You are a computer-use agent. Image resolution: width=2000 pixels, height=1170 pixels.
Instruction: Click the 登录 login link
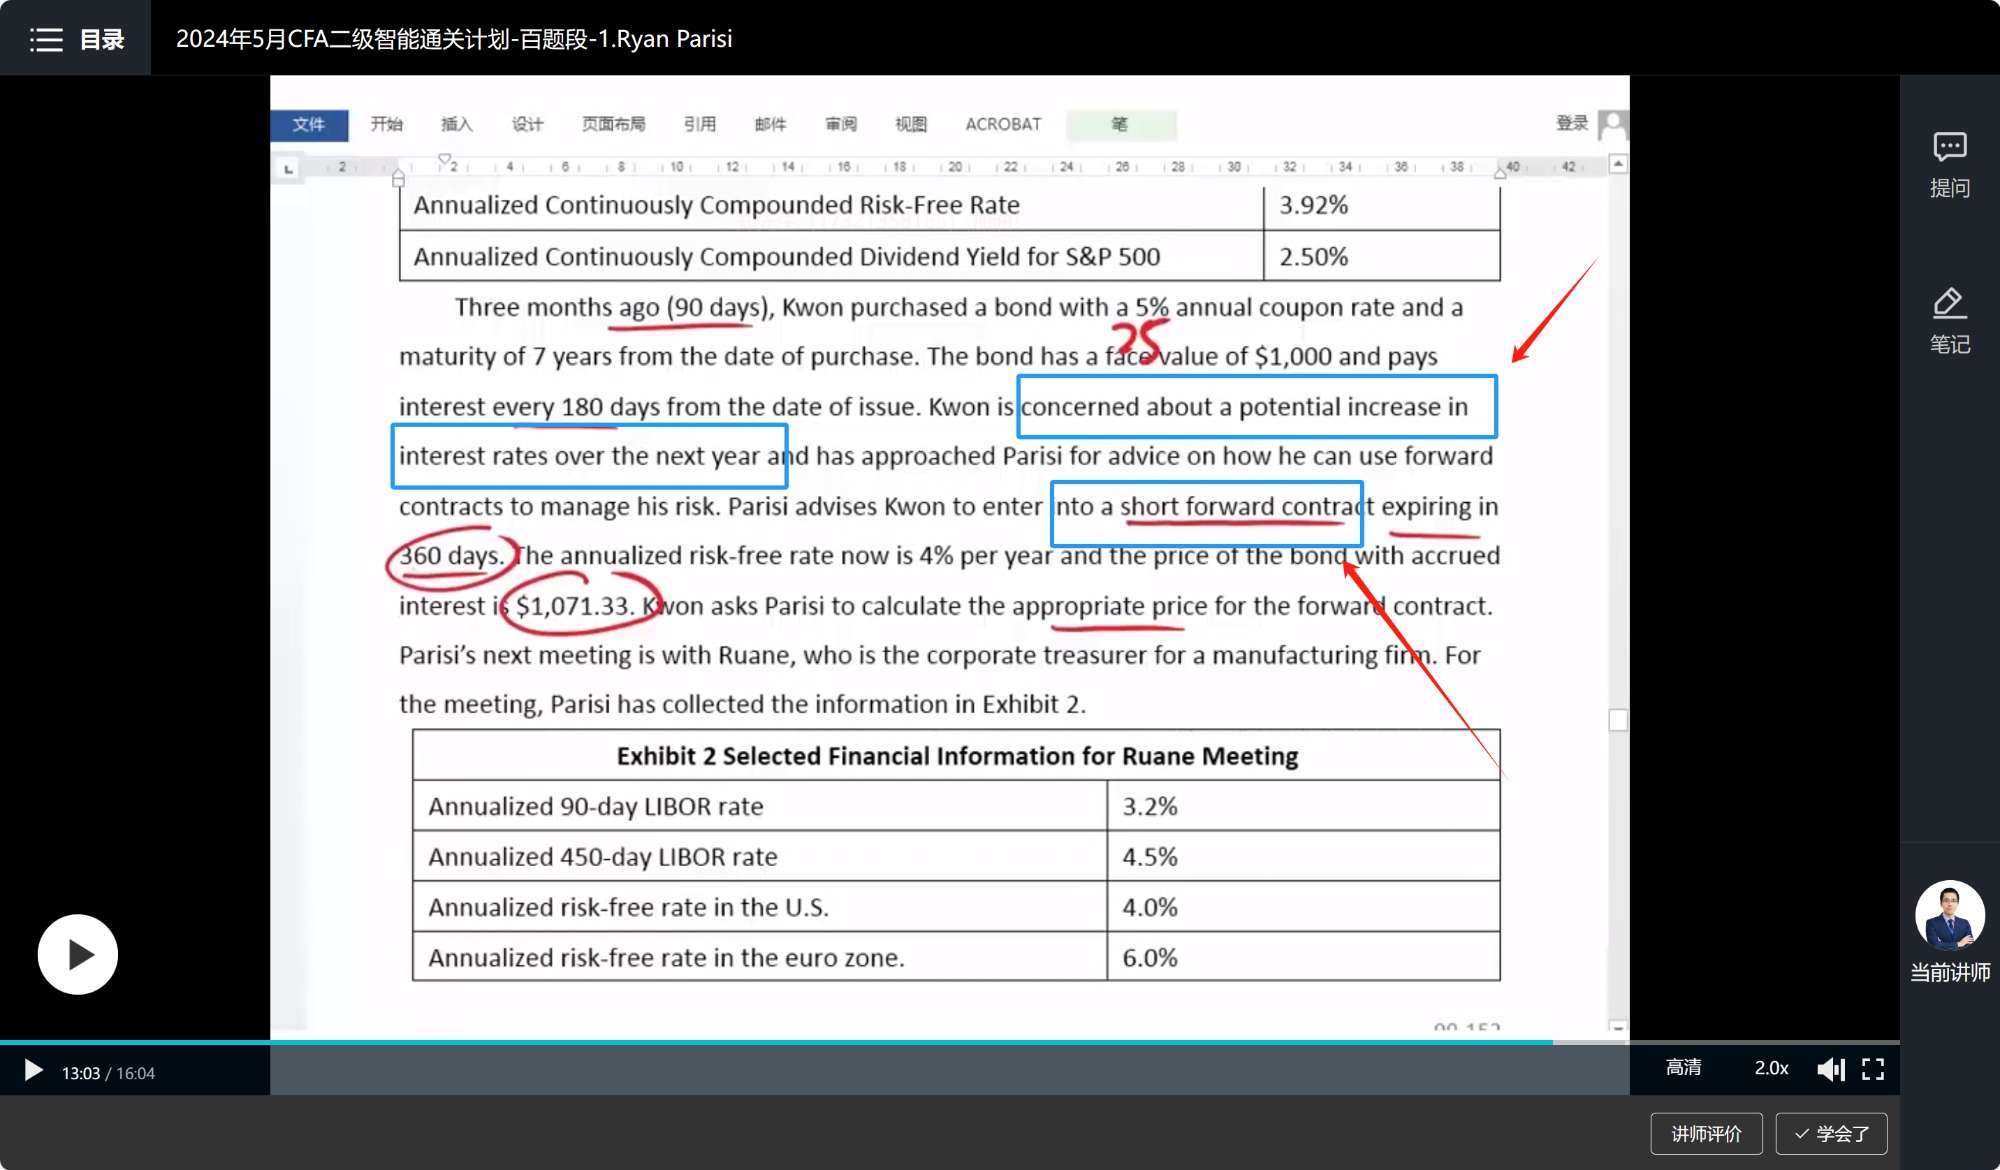(x=1571, y=123)
